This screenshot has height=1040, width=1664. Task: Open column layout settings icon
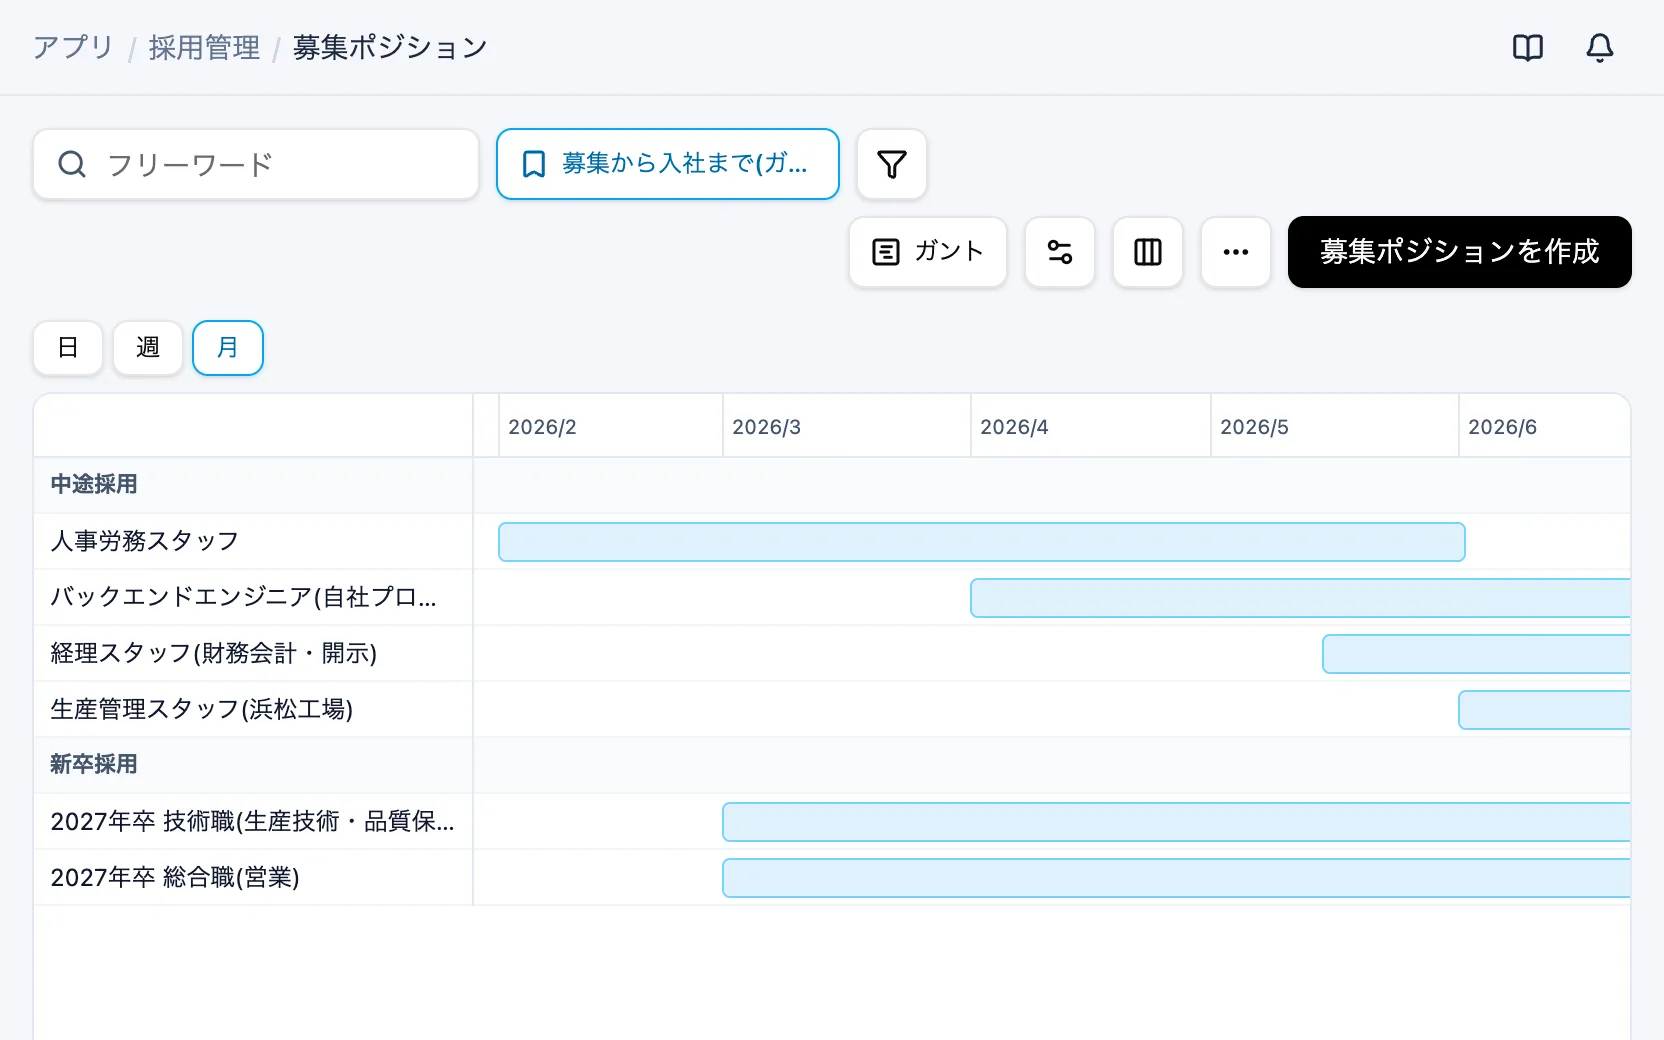click(1148, 252)
